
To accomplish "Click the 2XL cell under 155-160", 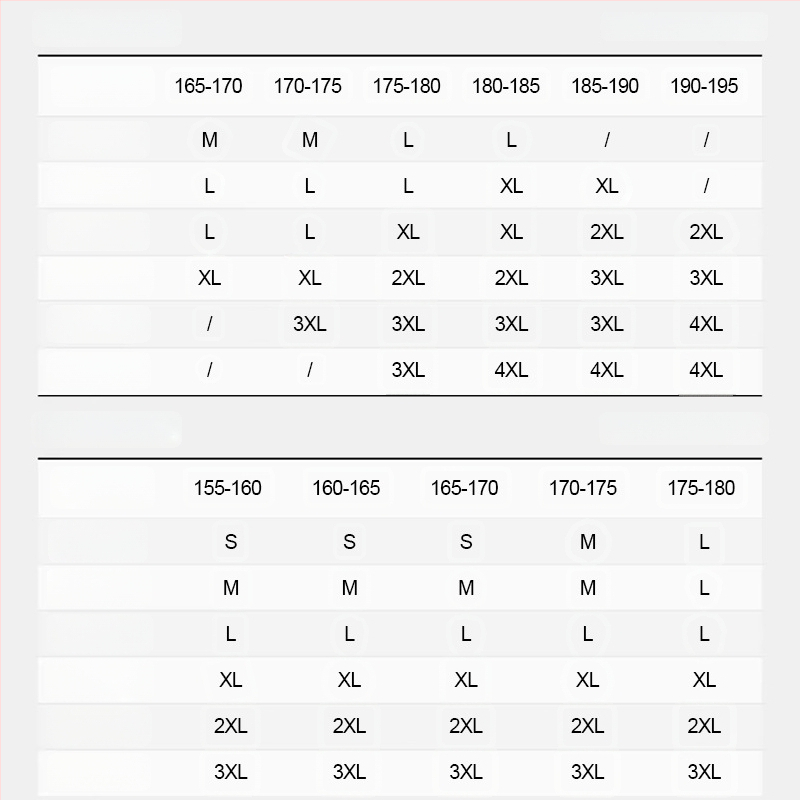I will coord(231,726).
